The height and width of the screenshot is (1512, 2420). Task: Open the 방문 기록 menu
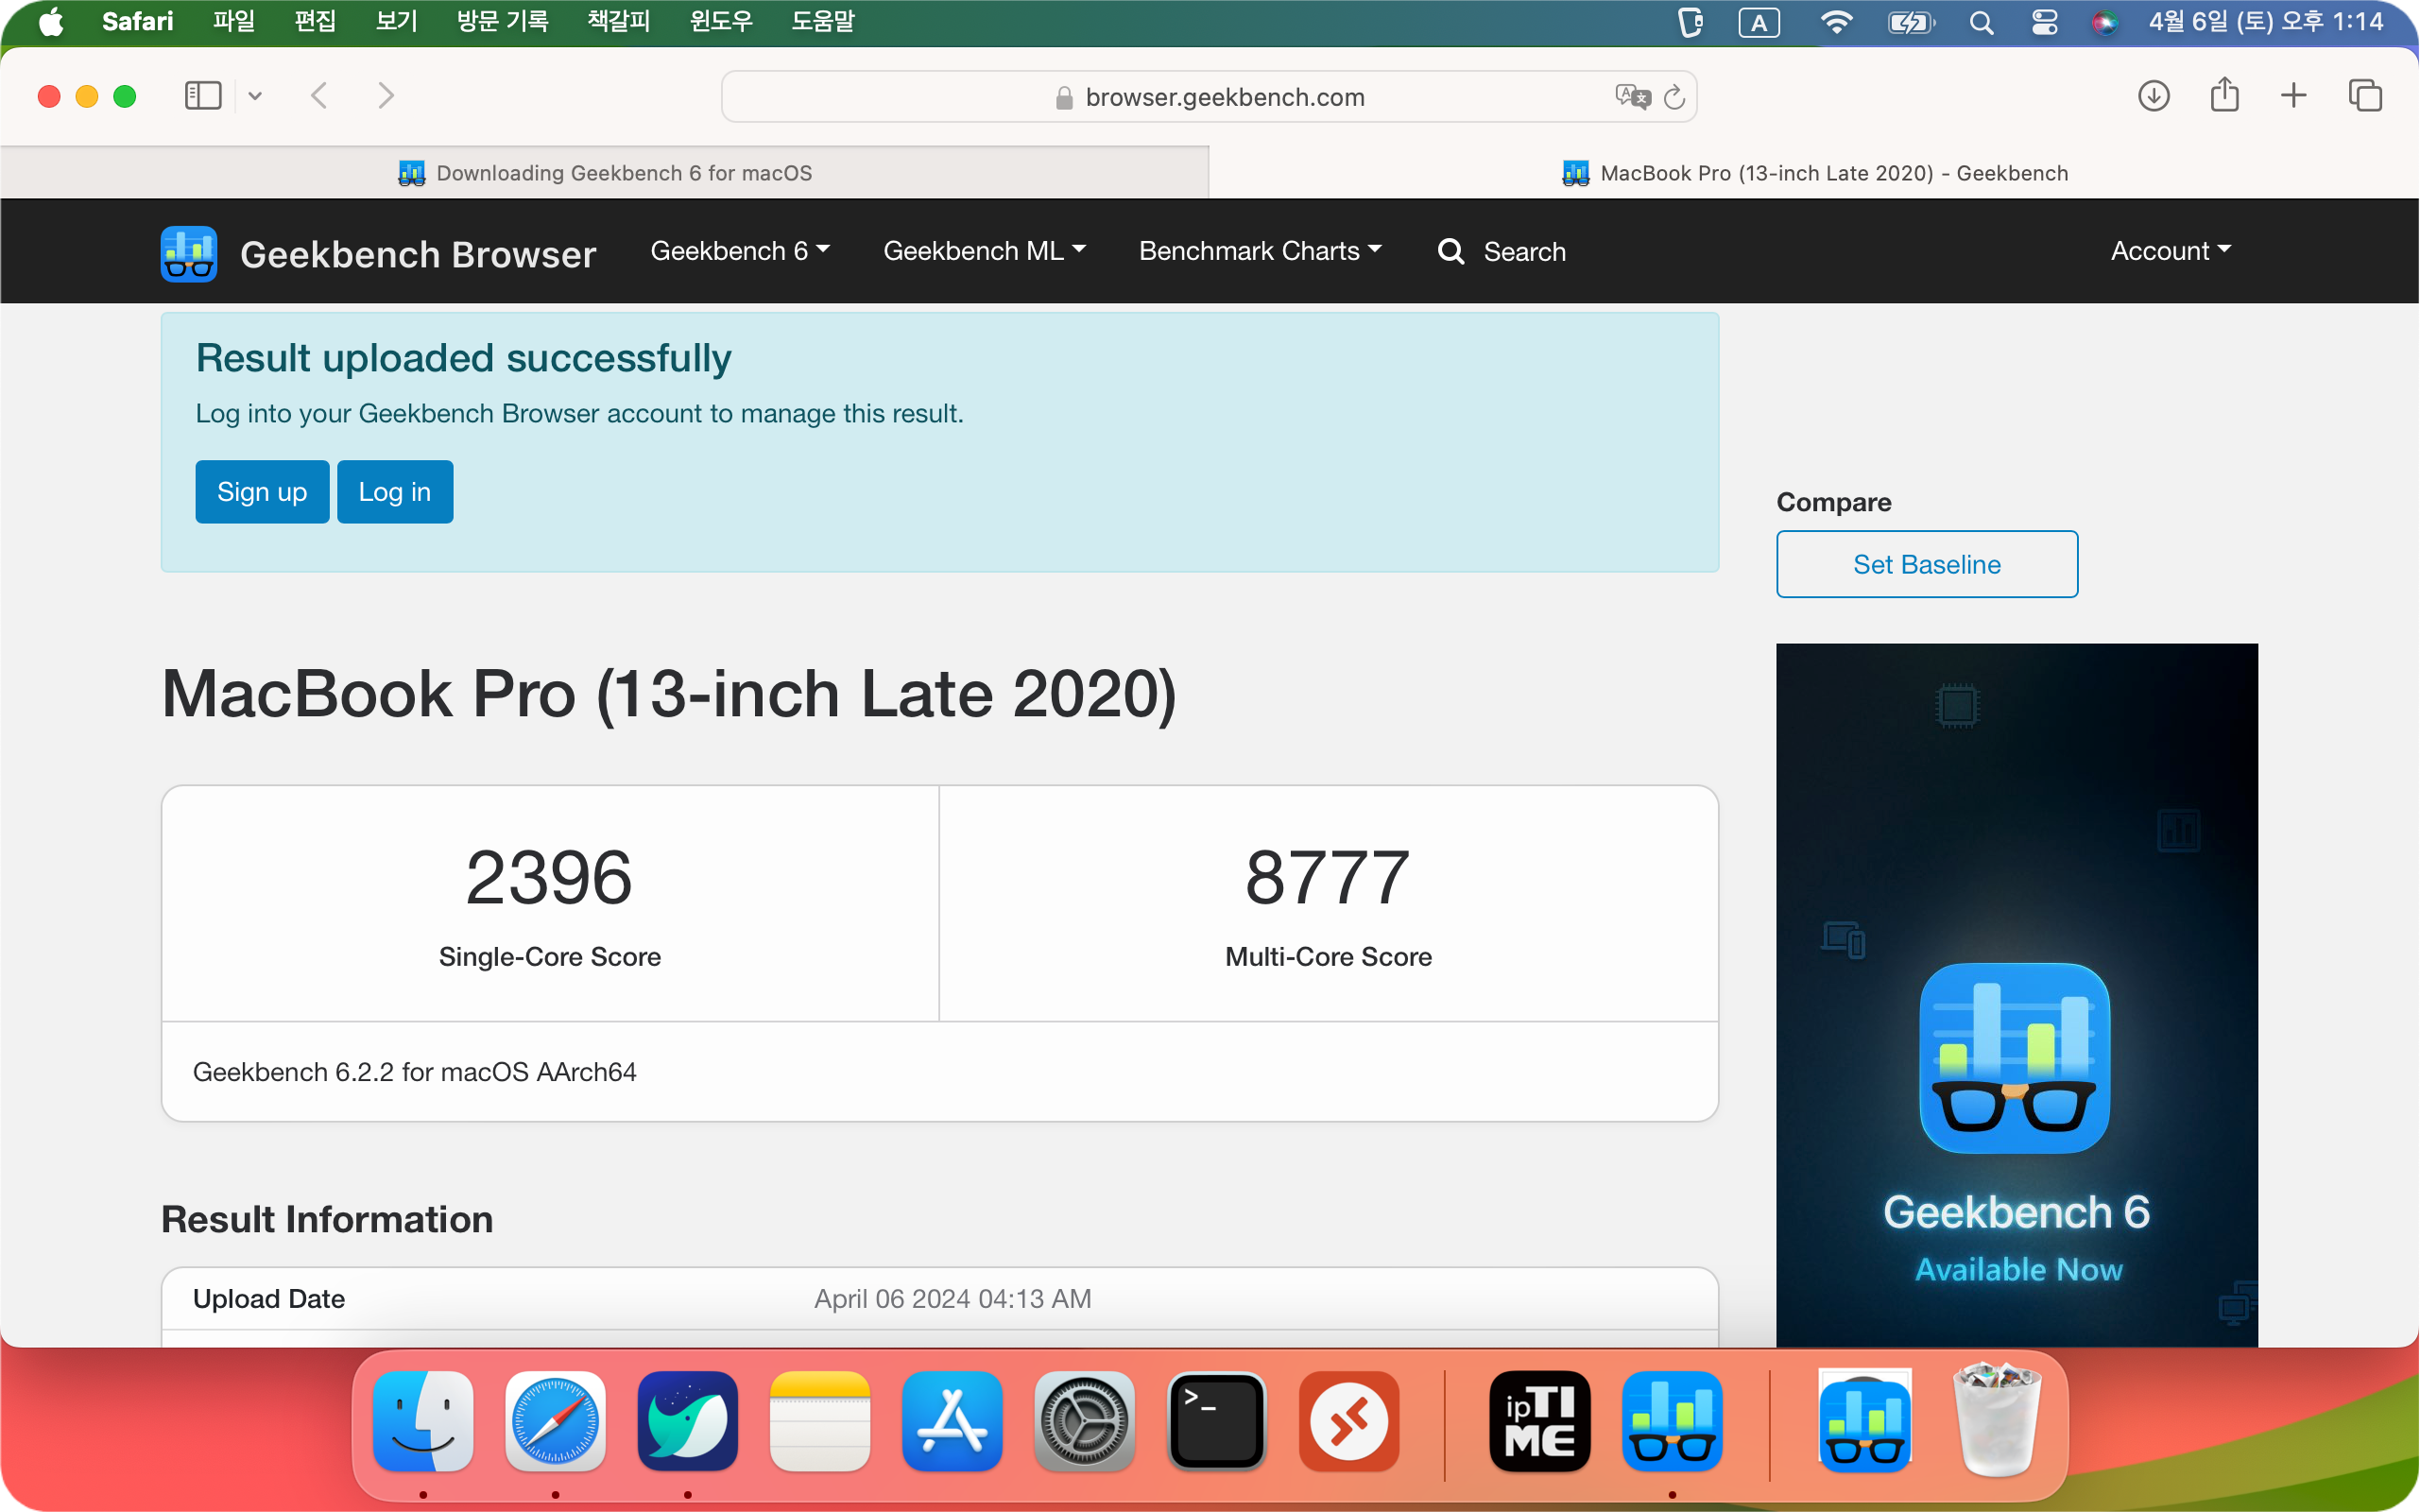(502, 22)
